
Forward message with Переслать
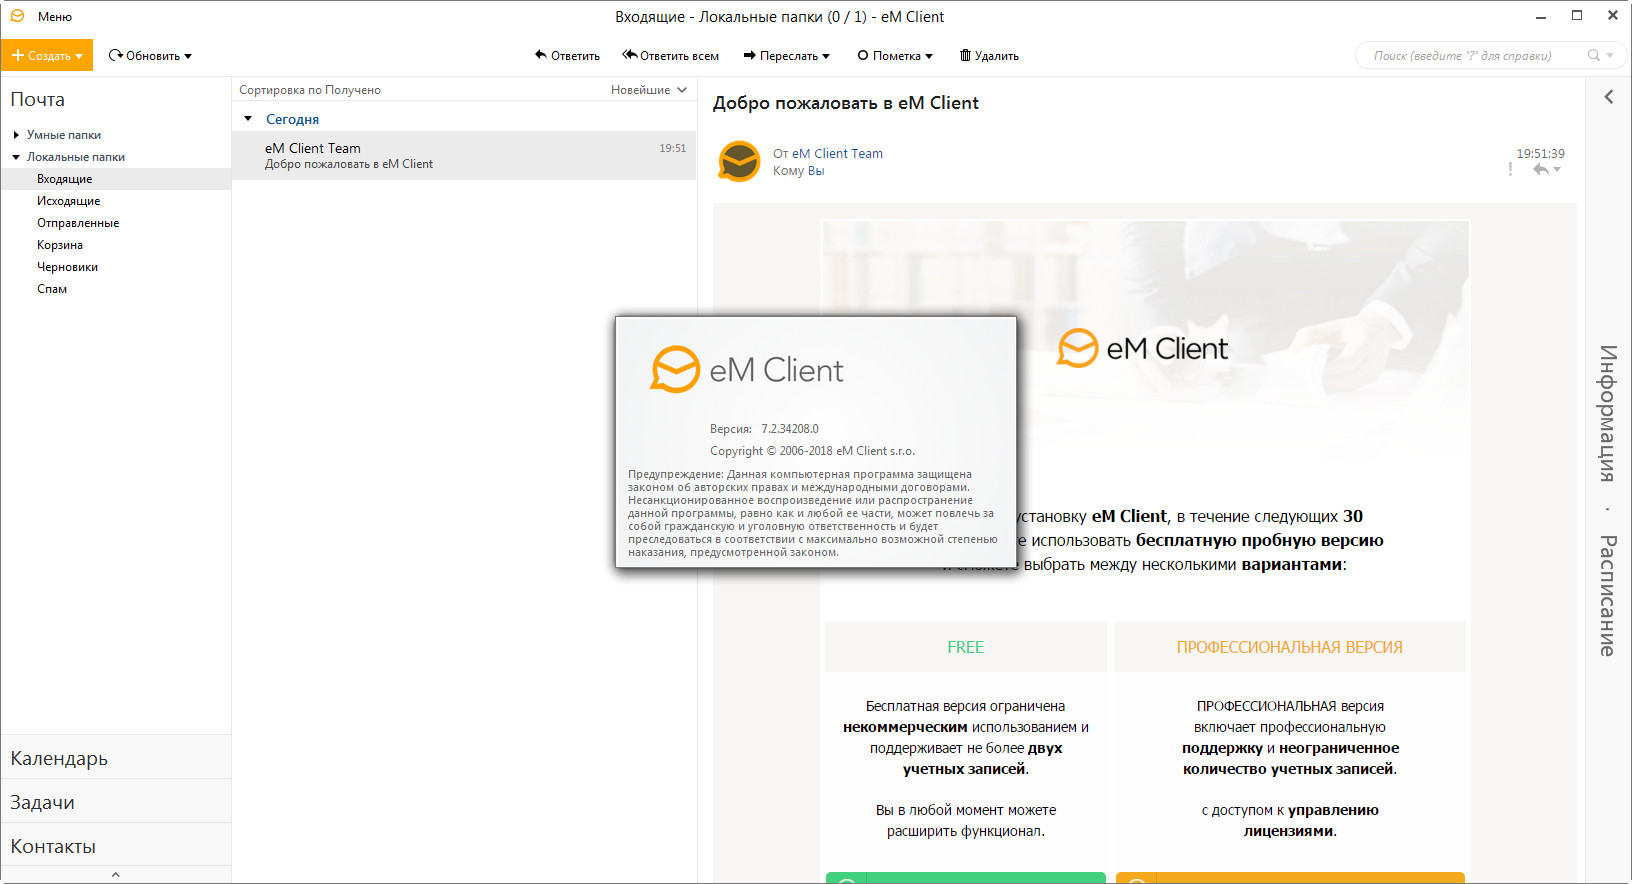(781, 56)
